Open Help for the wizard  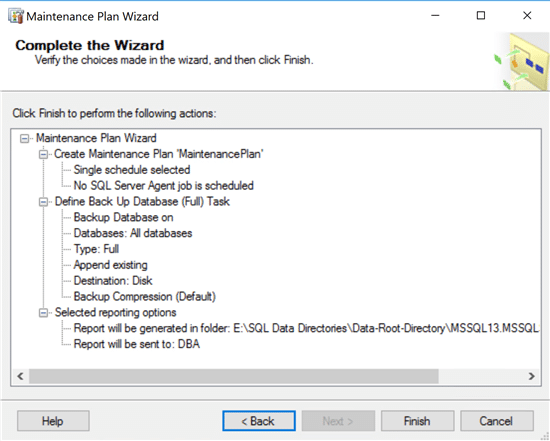[x=53, y=421]
